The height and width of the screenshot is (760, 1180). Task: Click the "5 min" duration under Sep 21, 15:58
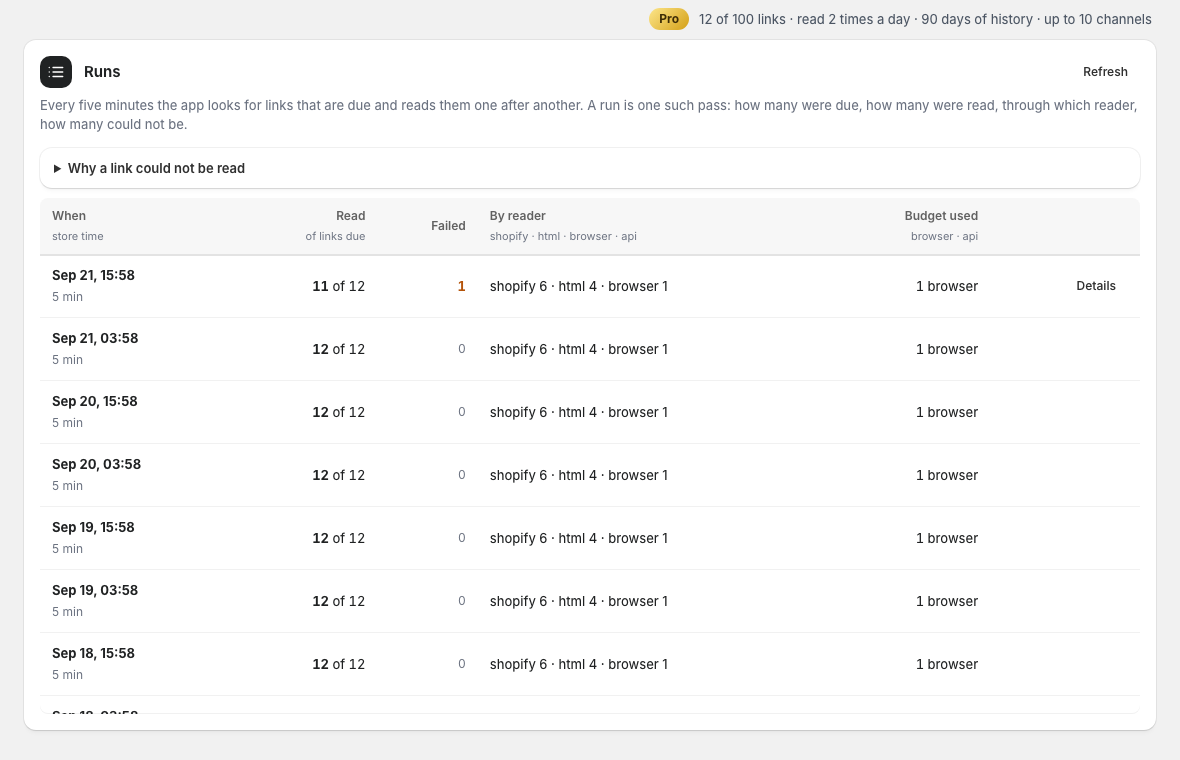click(x=68, y=297)
